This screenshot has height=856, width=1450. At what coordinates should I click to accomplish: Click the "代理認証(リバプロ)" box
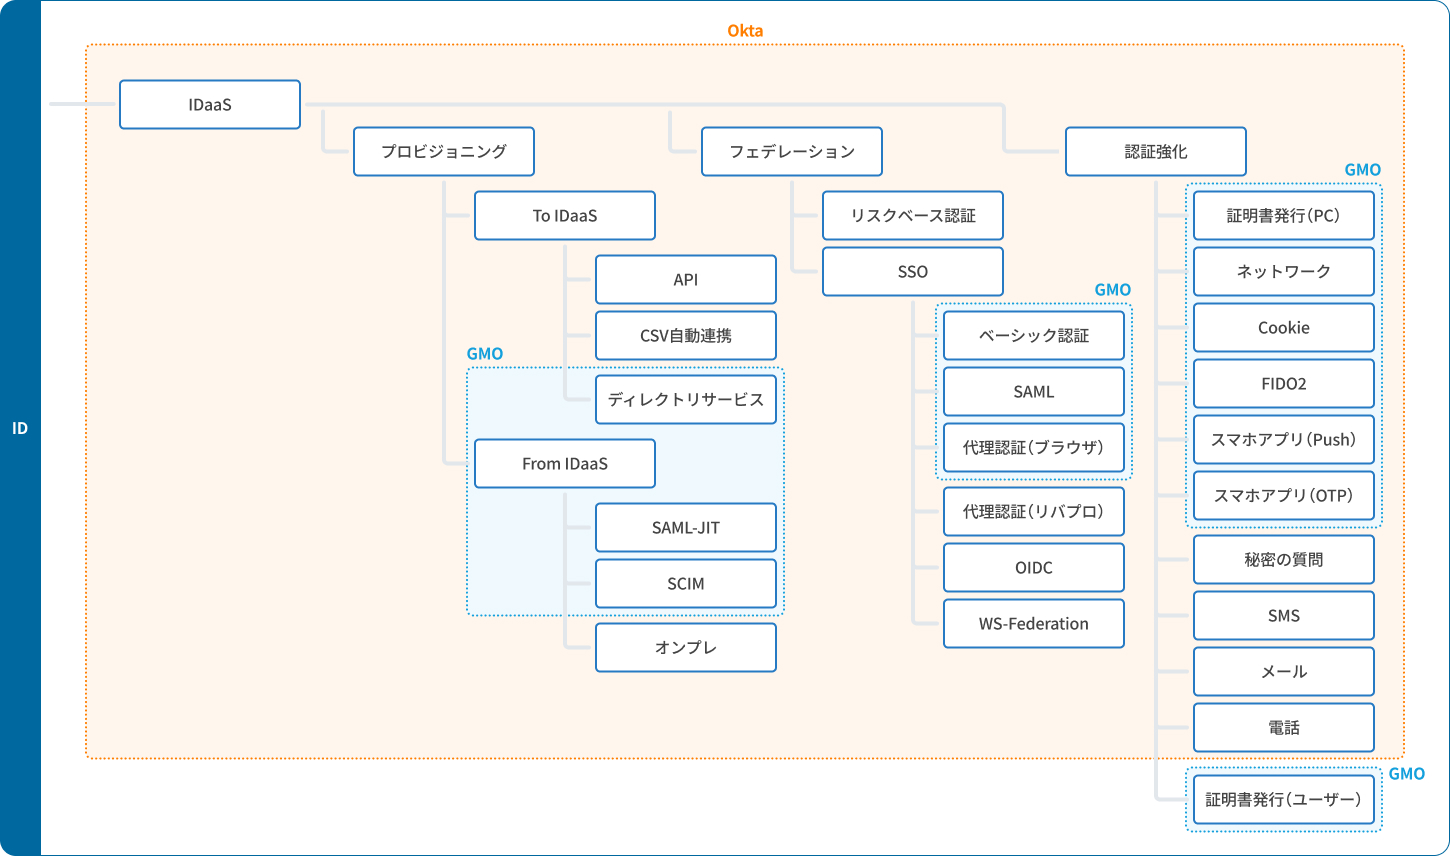[1034, 512]
